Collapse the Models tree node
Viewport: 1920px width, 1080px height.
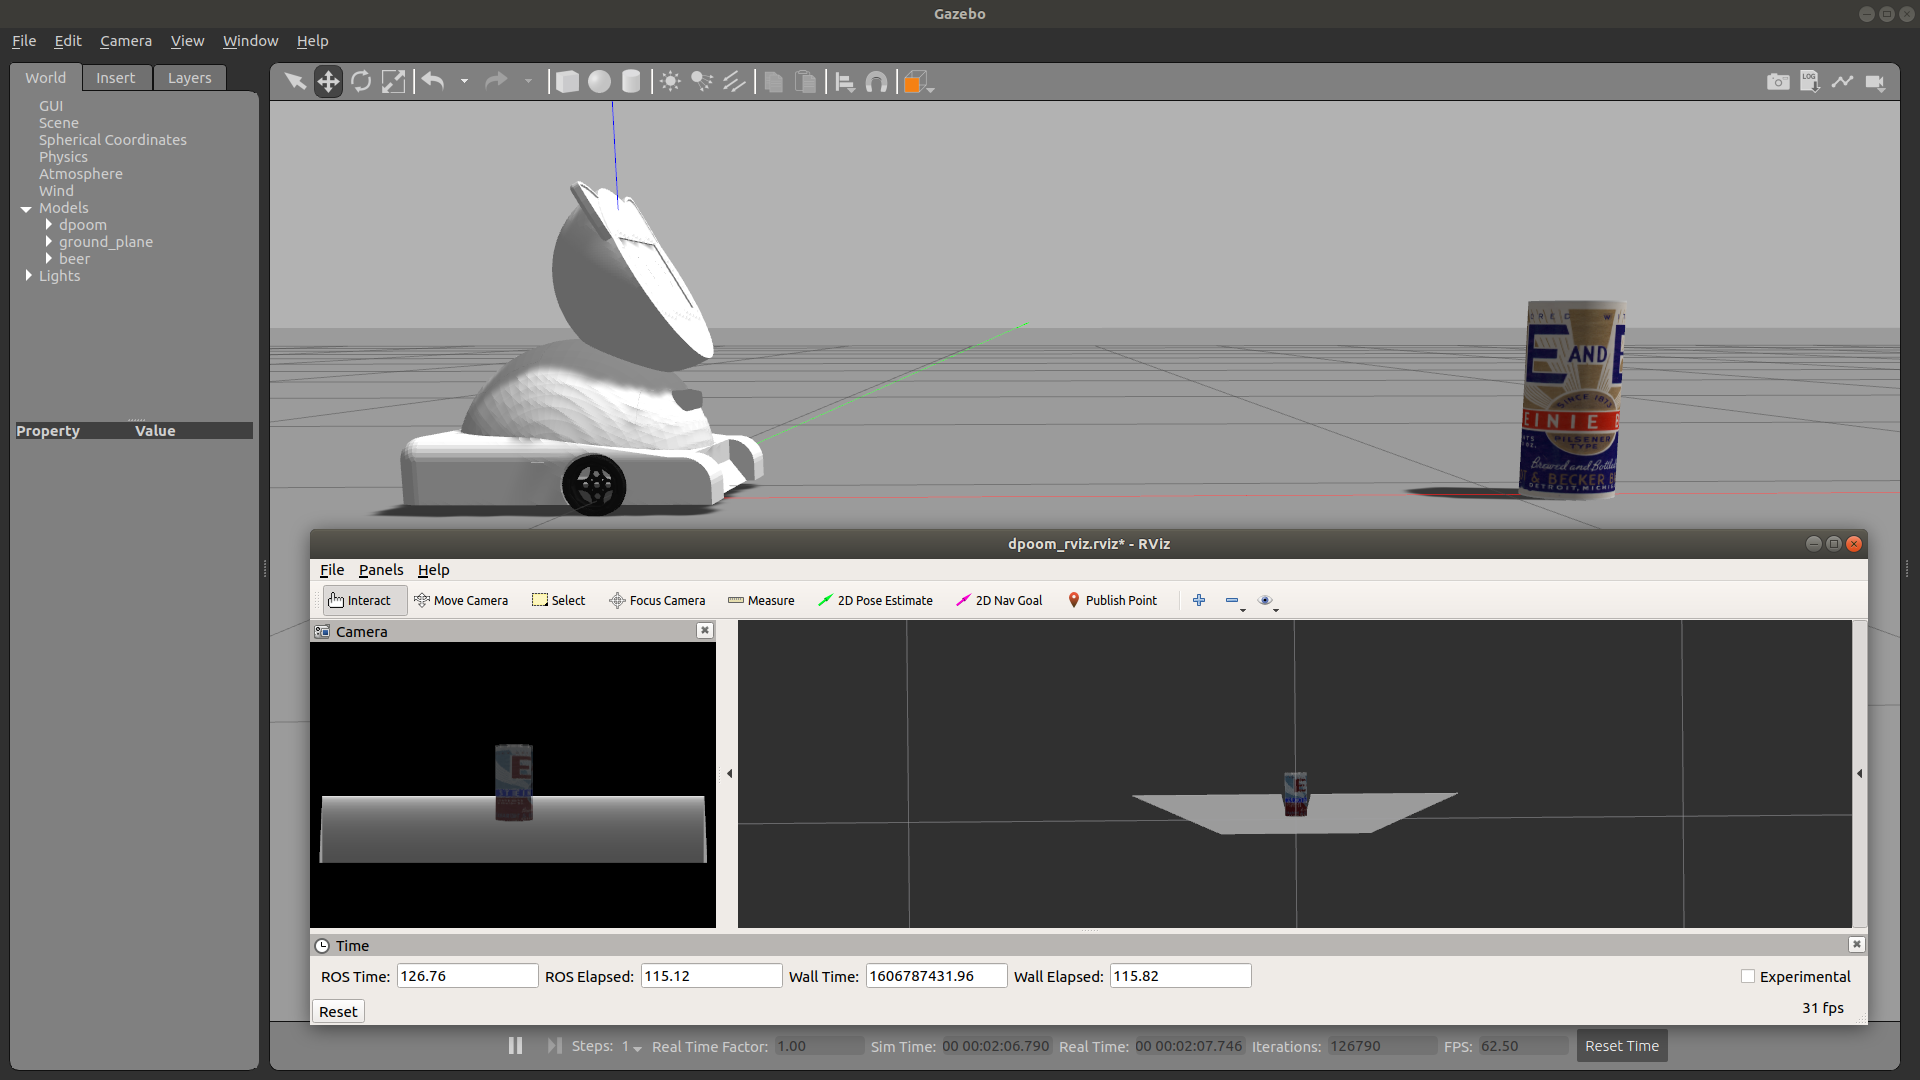(26, 209)
